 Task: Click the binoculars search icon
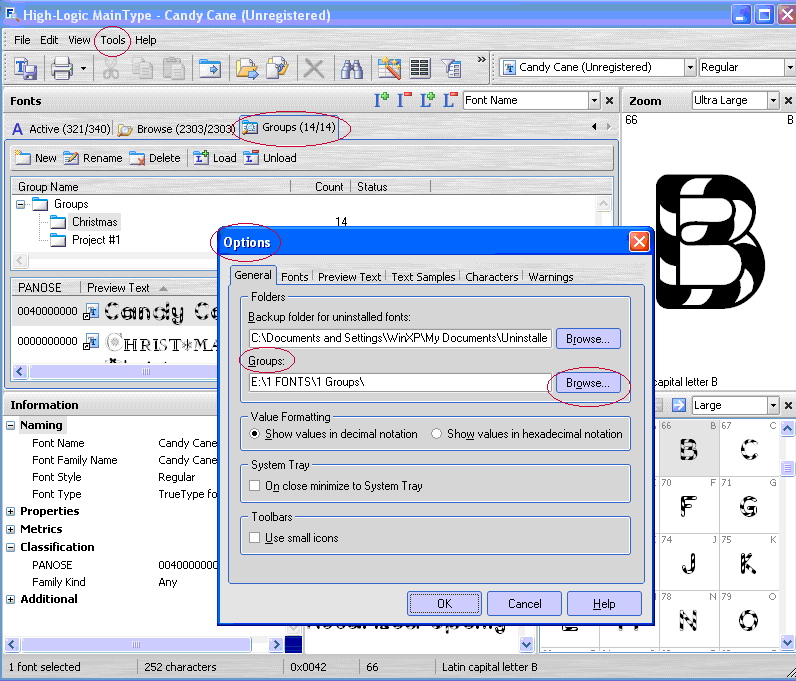(x=351, y=68)
